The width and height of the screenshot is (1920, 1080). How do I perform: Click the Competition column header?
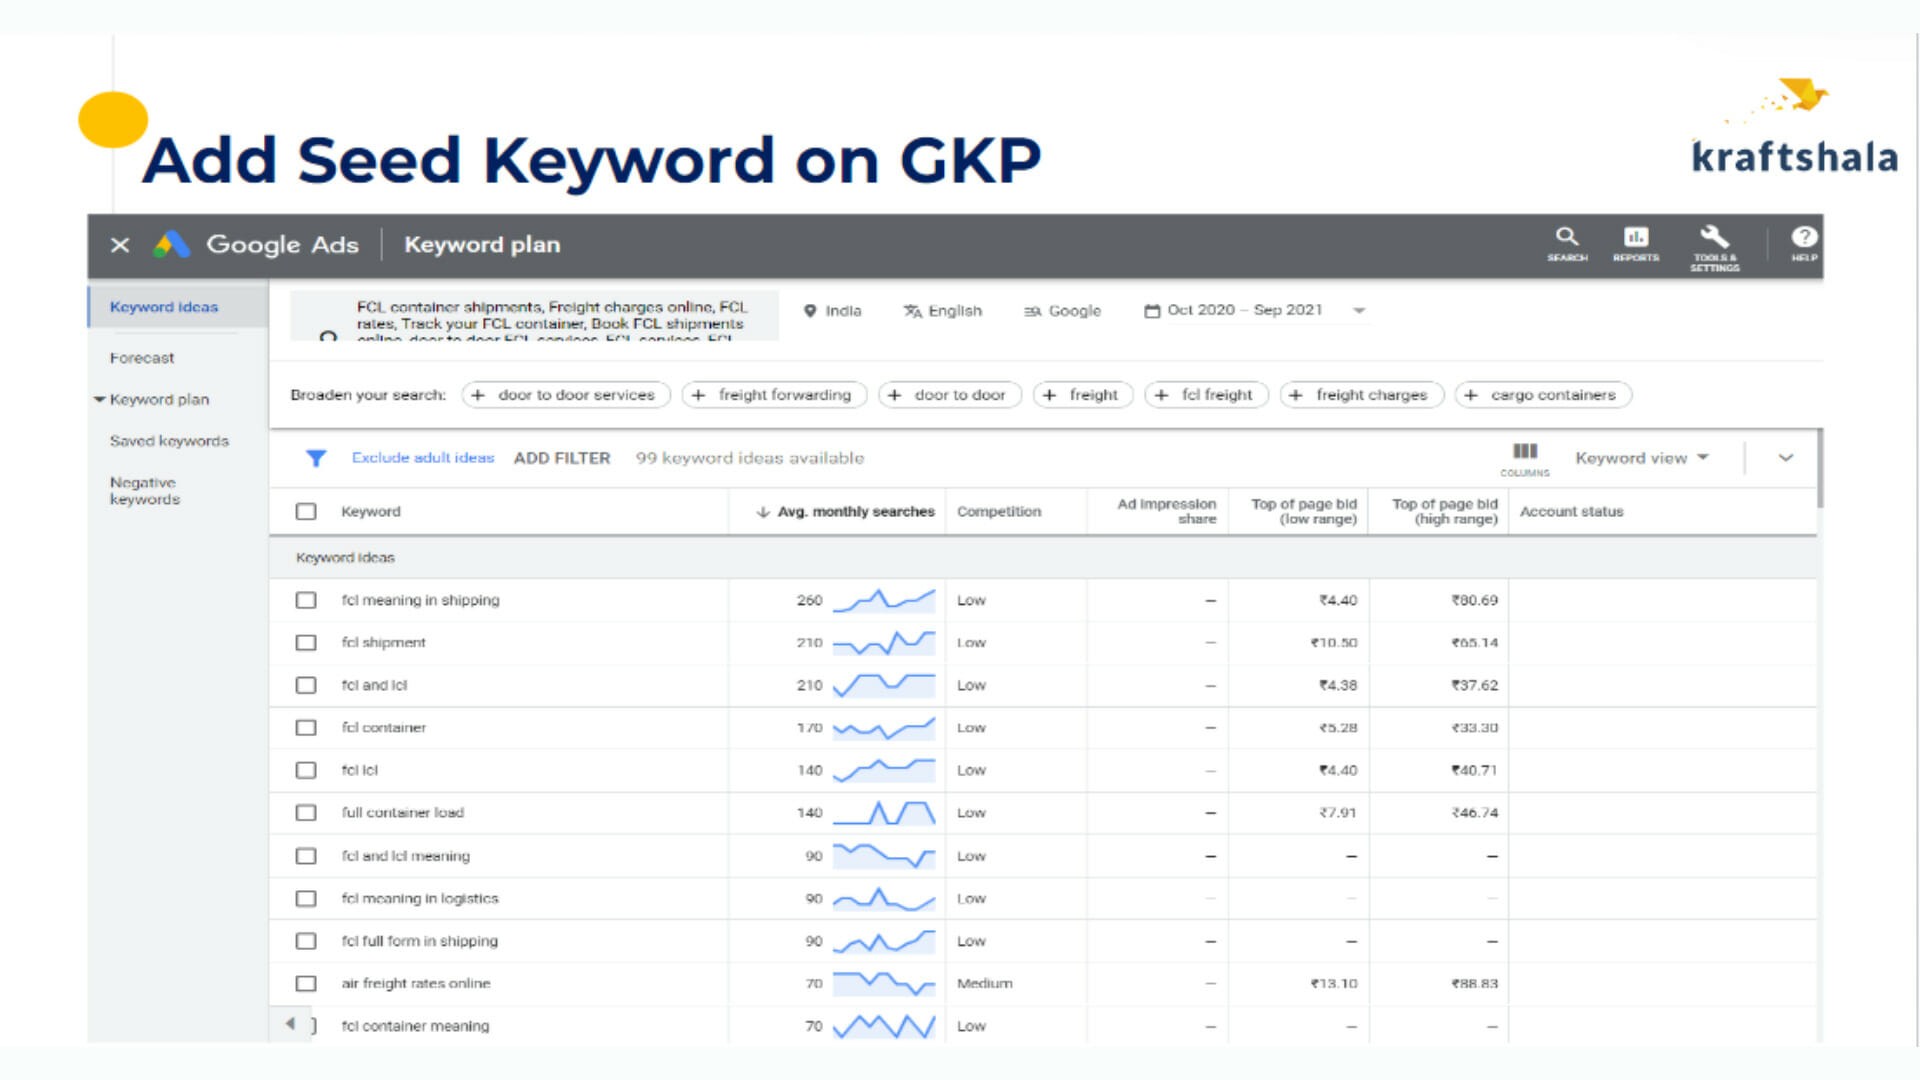(x=999, y=512)
